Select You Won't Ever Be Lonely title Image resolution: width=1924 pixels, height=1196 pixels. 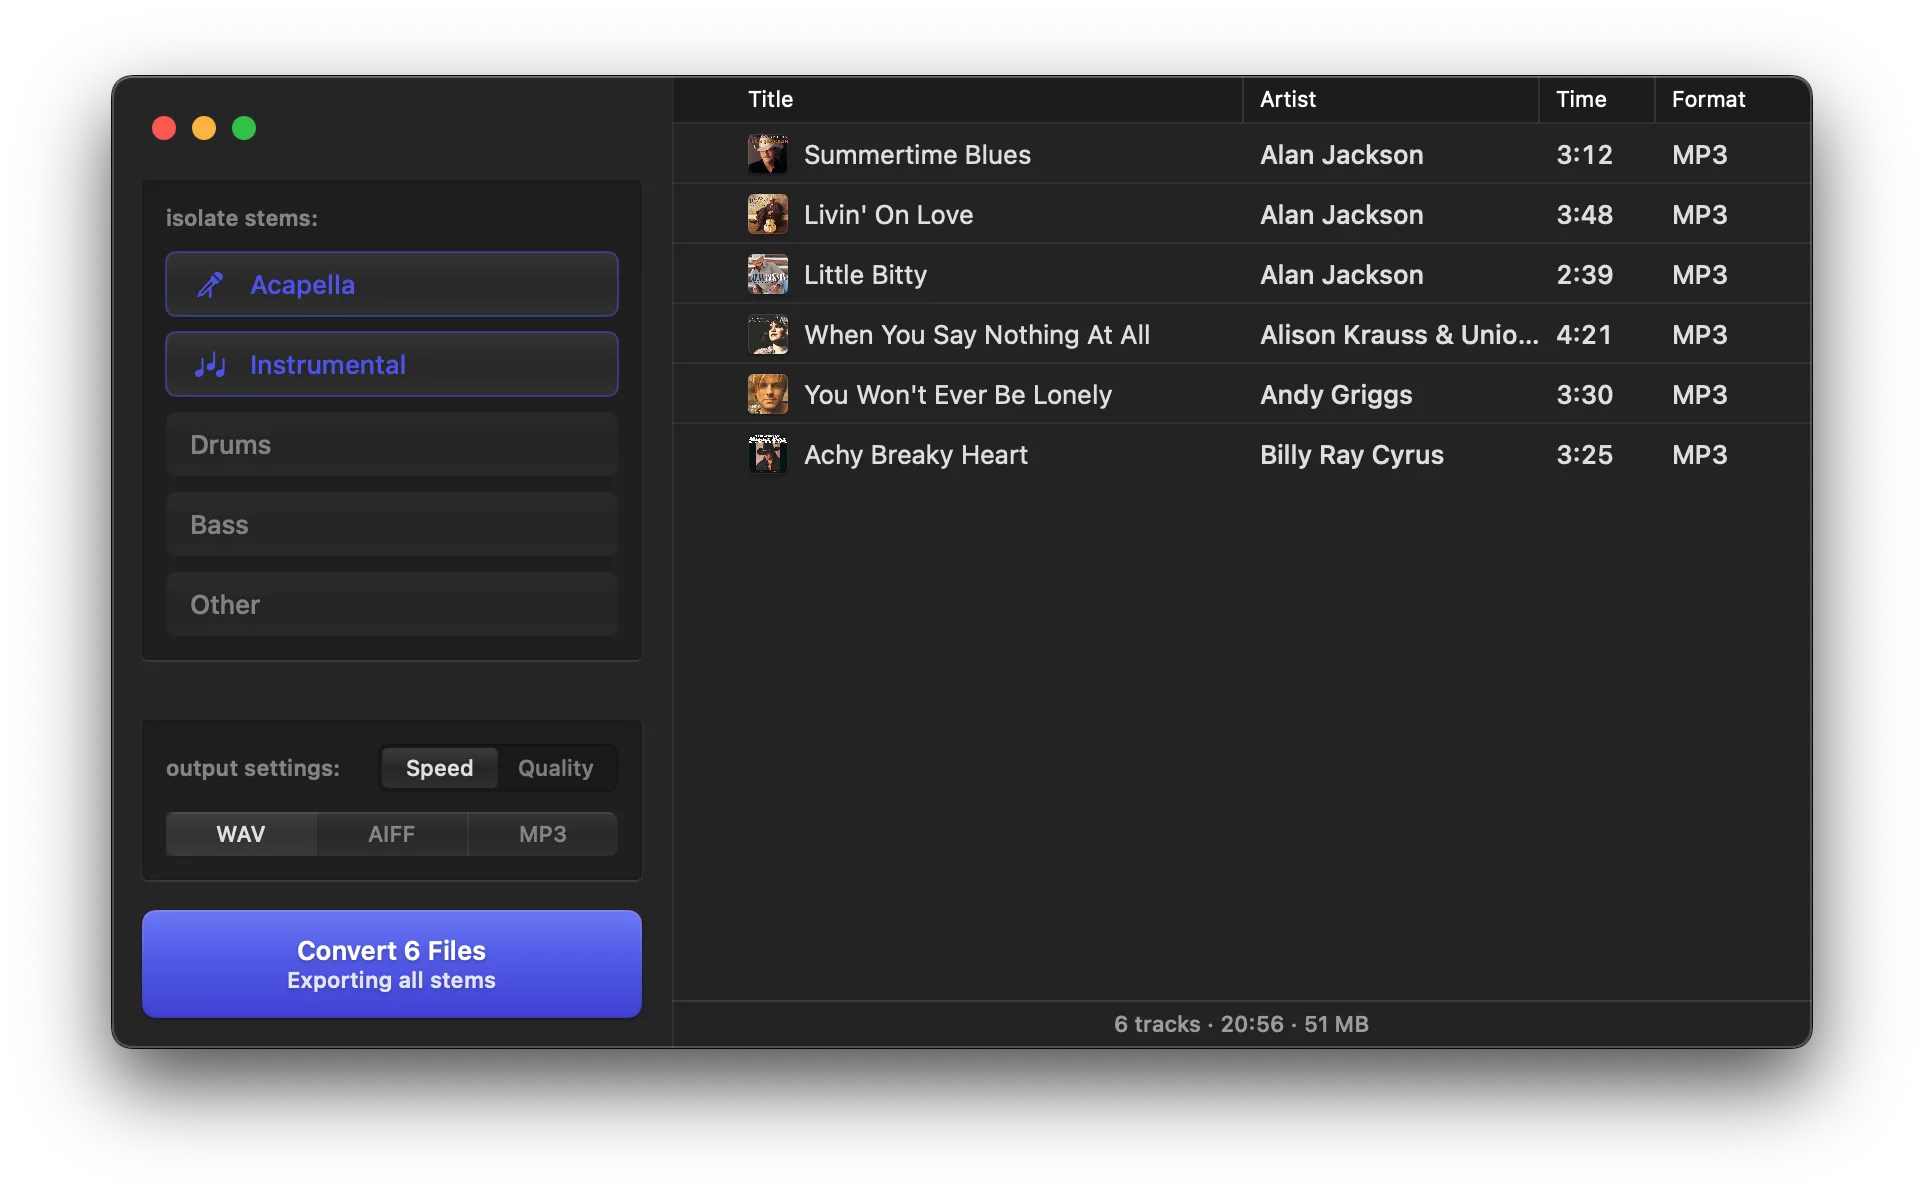[x=958, y=395]
